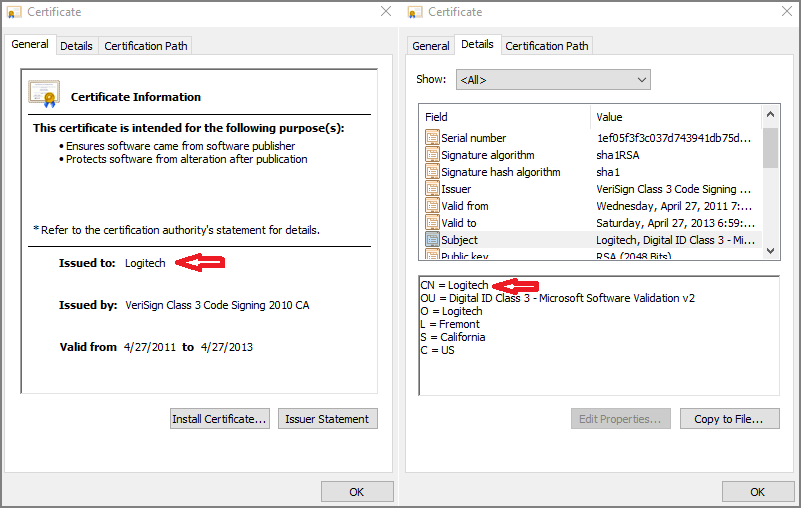The width and height of the screenshot is (801, 508).
Task: Click the certificate ribbon icon beside Certificate Information
Action: pyautogui.click(x=44, y=94)
